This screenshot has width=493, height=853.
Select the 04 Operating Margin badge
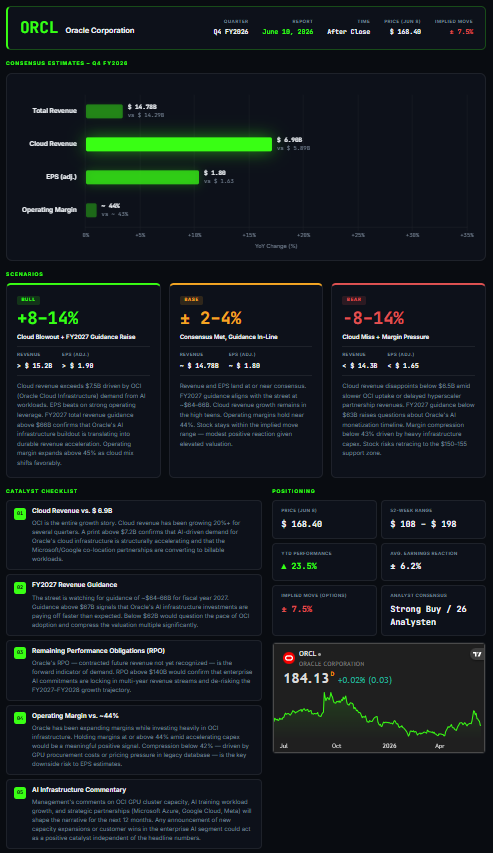[20, 718]
